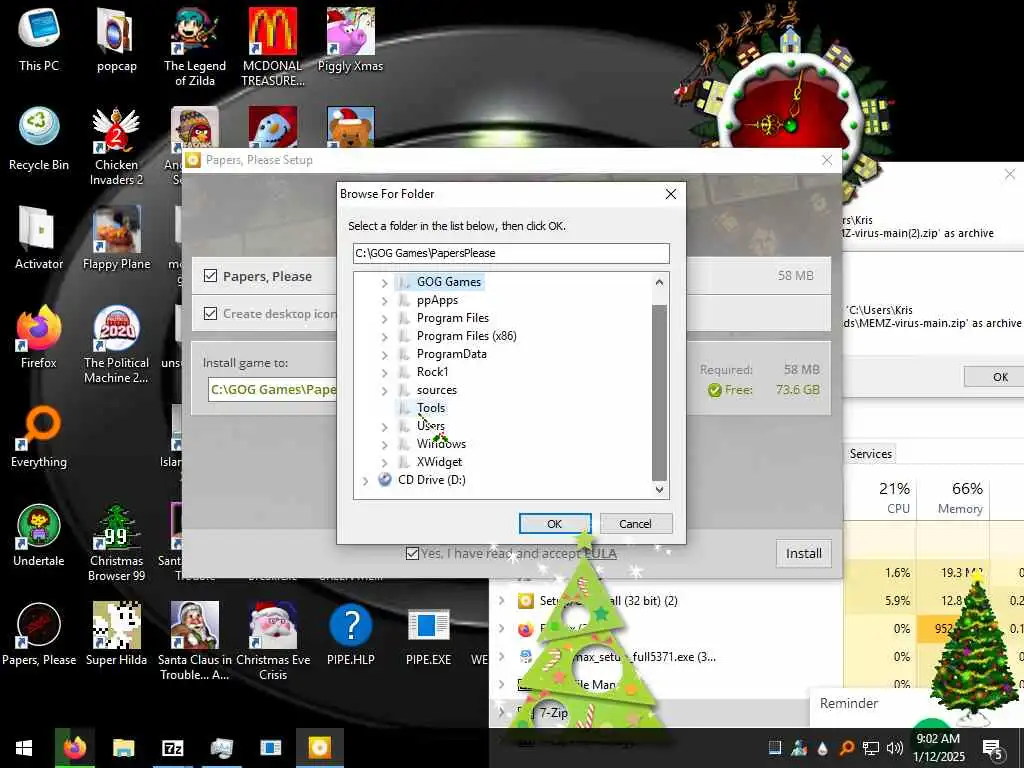Launch Papers, Please desktop shortcut
This screenshot has width=1024, height=768.
point(39,633)
